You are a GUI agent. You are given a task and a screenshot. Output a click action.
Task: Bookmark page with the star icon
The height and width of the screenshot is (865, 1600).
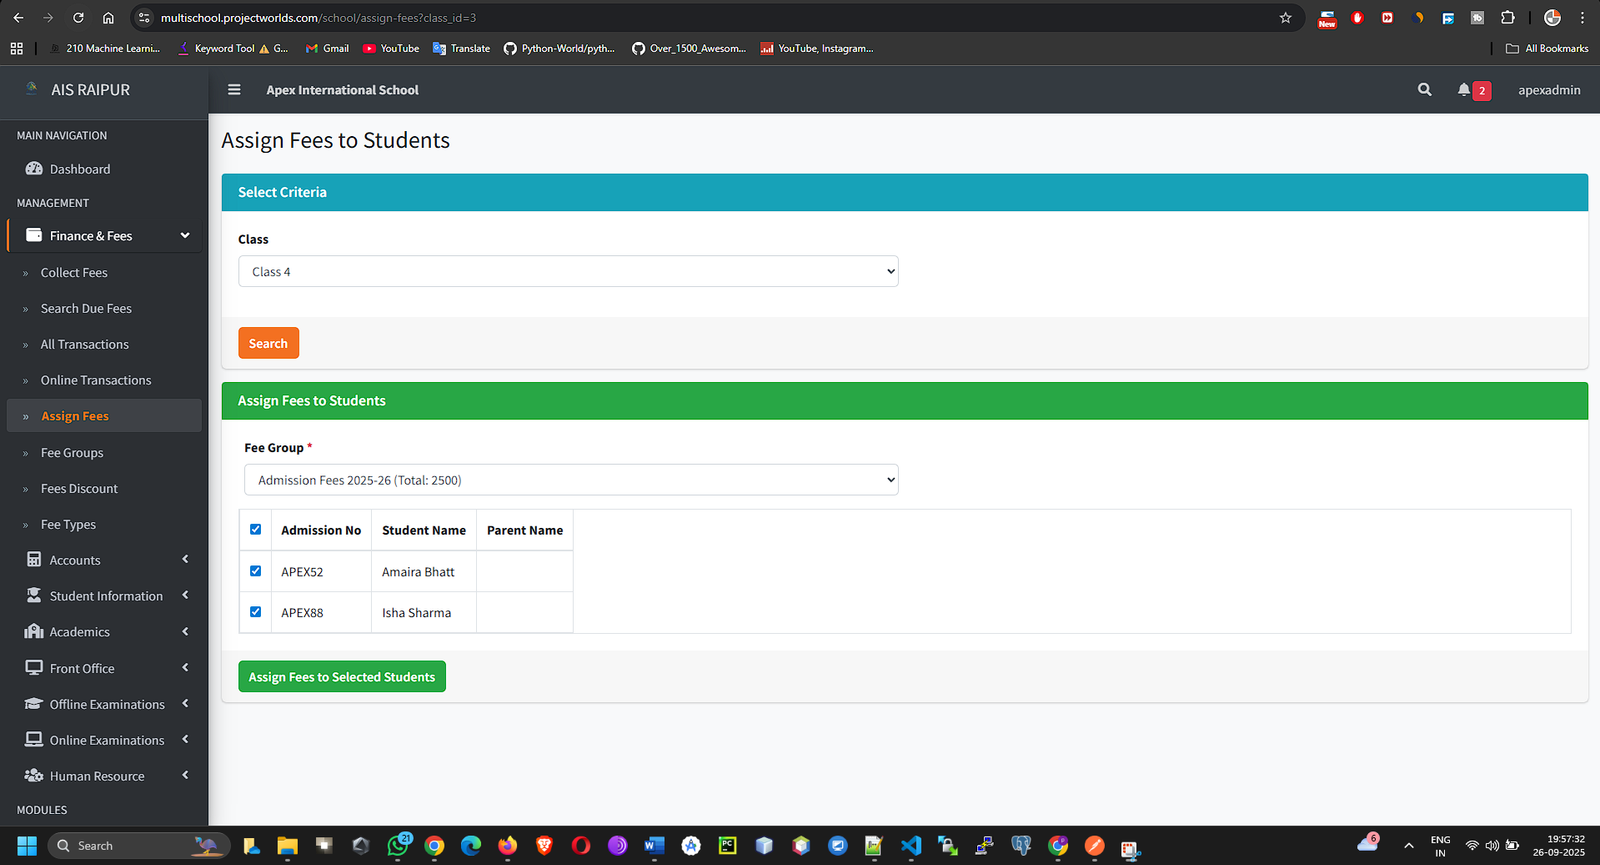[1285, 18]
